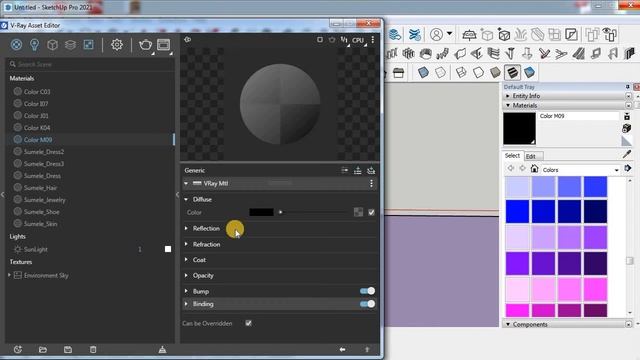This screenshot has width=640, height=360.
Task: Expand the Opacity section
Action: click(186, 276)
